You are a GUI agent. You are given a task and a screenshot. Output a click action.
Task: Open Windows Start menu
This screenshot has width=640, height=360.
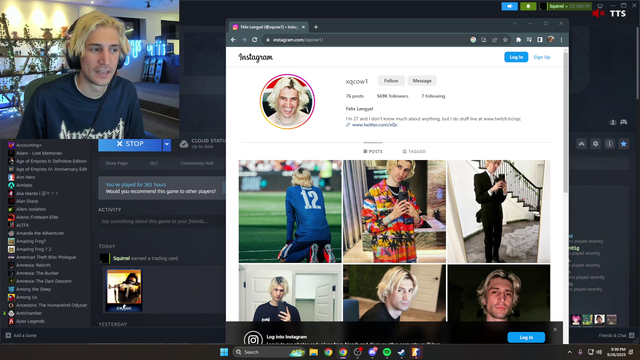[224, 352]
